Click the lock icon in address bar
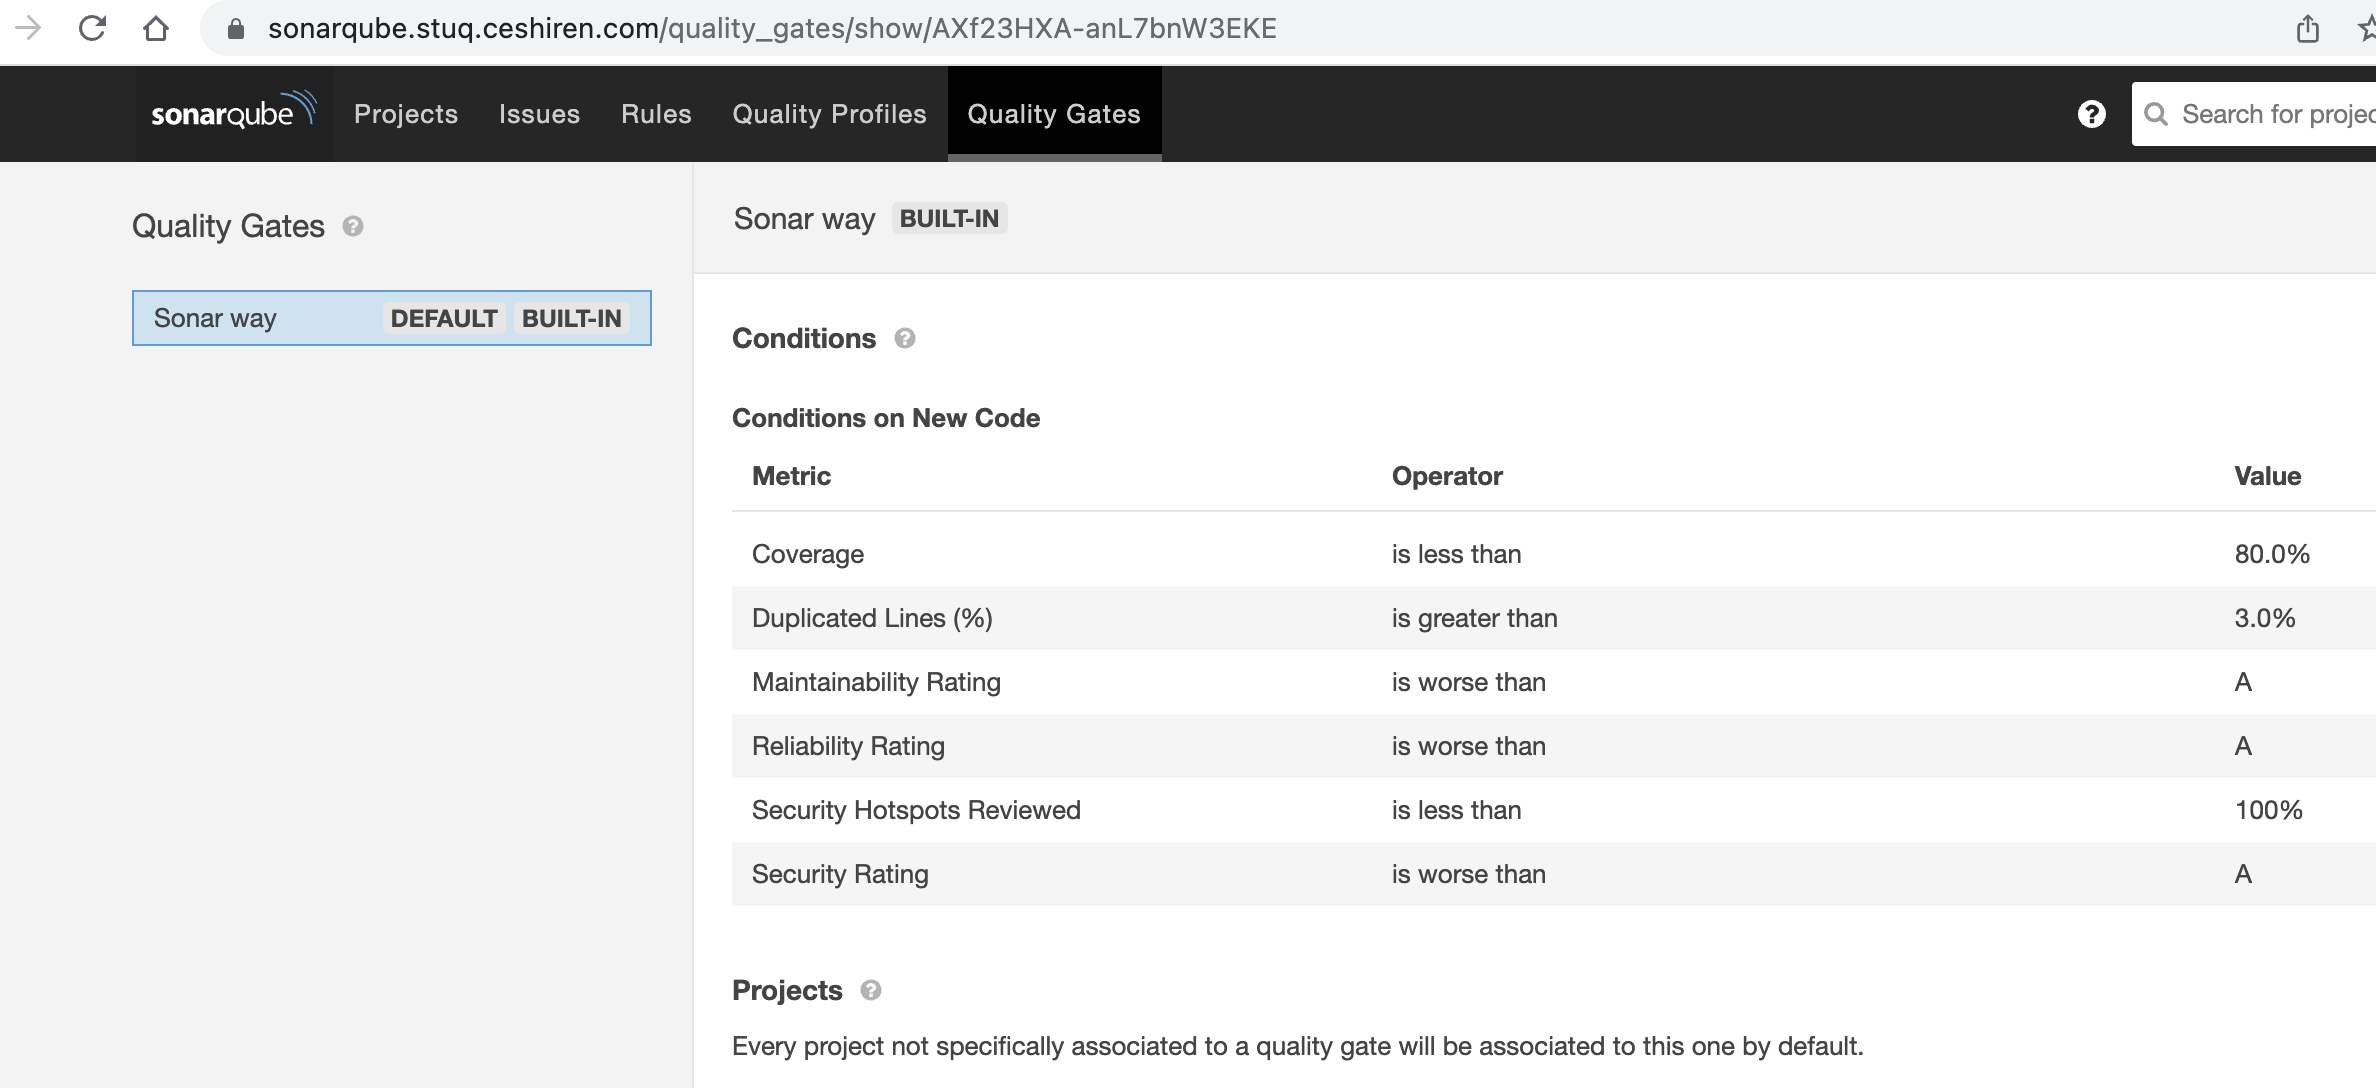This screenshot has height=1088, width=2376. pyautogui.click(x=236, y=29)
